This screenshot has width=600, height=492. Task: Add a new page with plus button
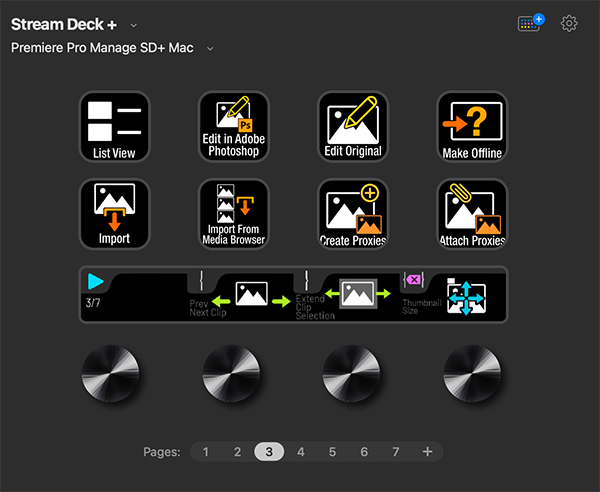click(427, 452)
